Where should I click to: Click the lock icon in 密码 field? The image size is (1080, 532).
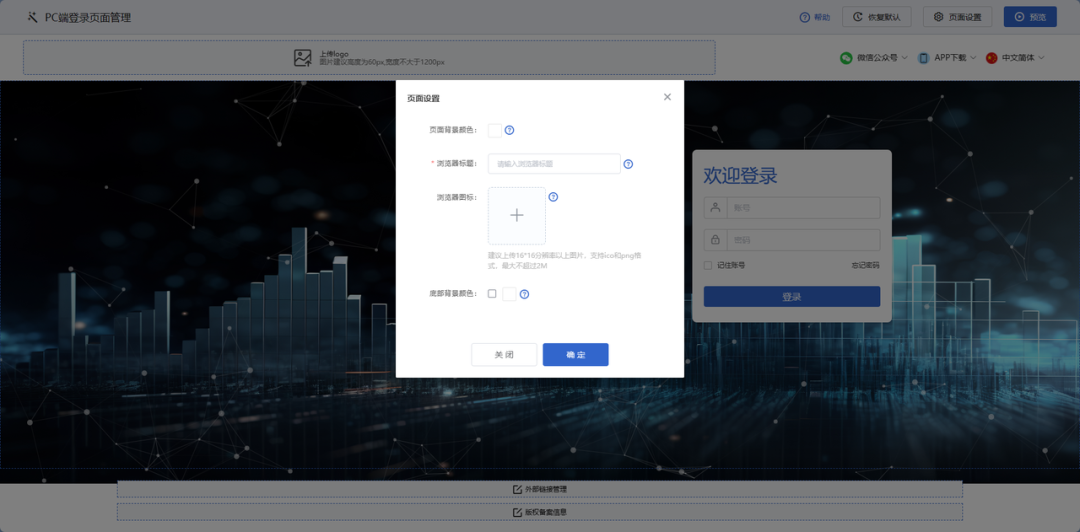coord(715,240)
